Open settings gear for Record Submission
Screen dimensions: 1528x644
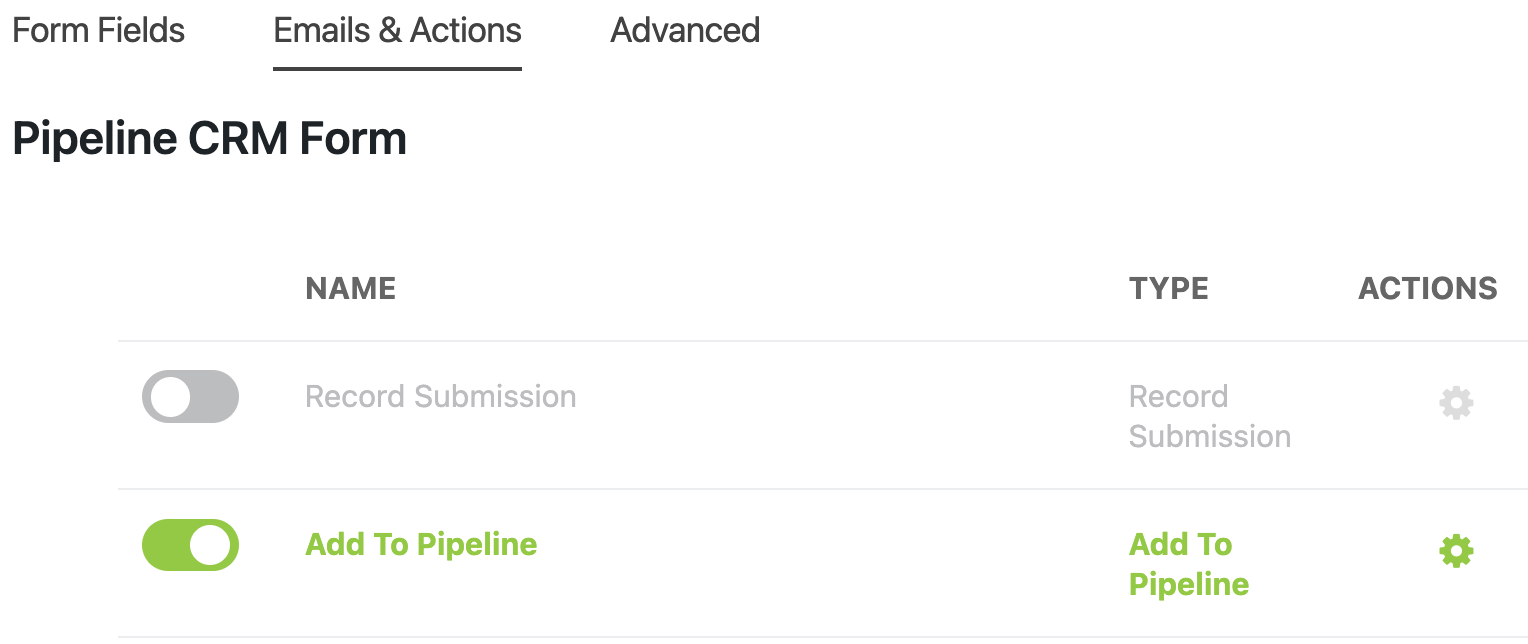[x=1455, y=404]
